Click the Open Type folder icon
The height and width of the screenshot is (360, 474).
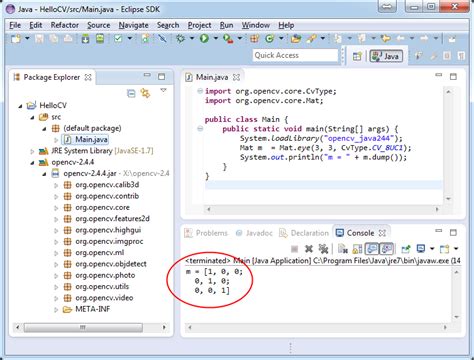pyautogui.click(x=295, y=39)
